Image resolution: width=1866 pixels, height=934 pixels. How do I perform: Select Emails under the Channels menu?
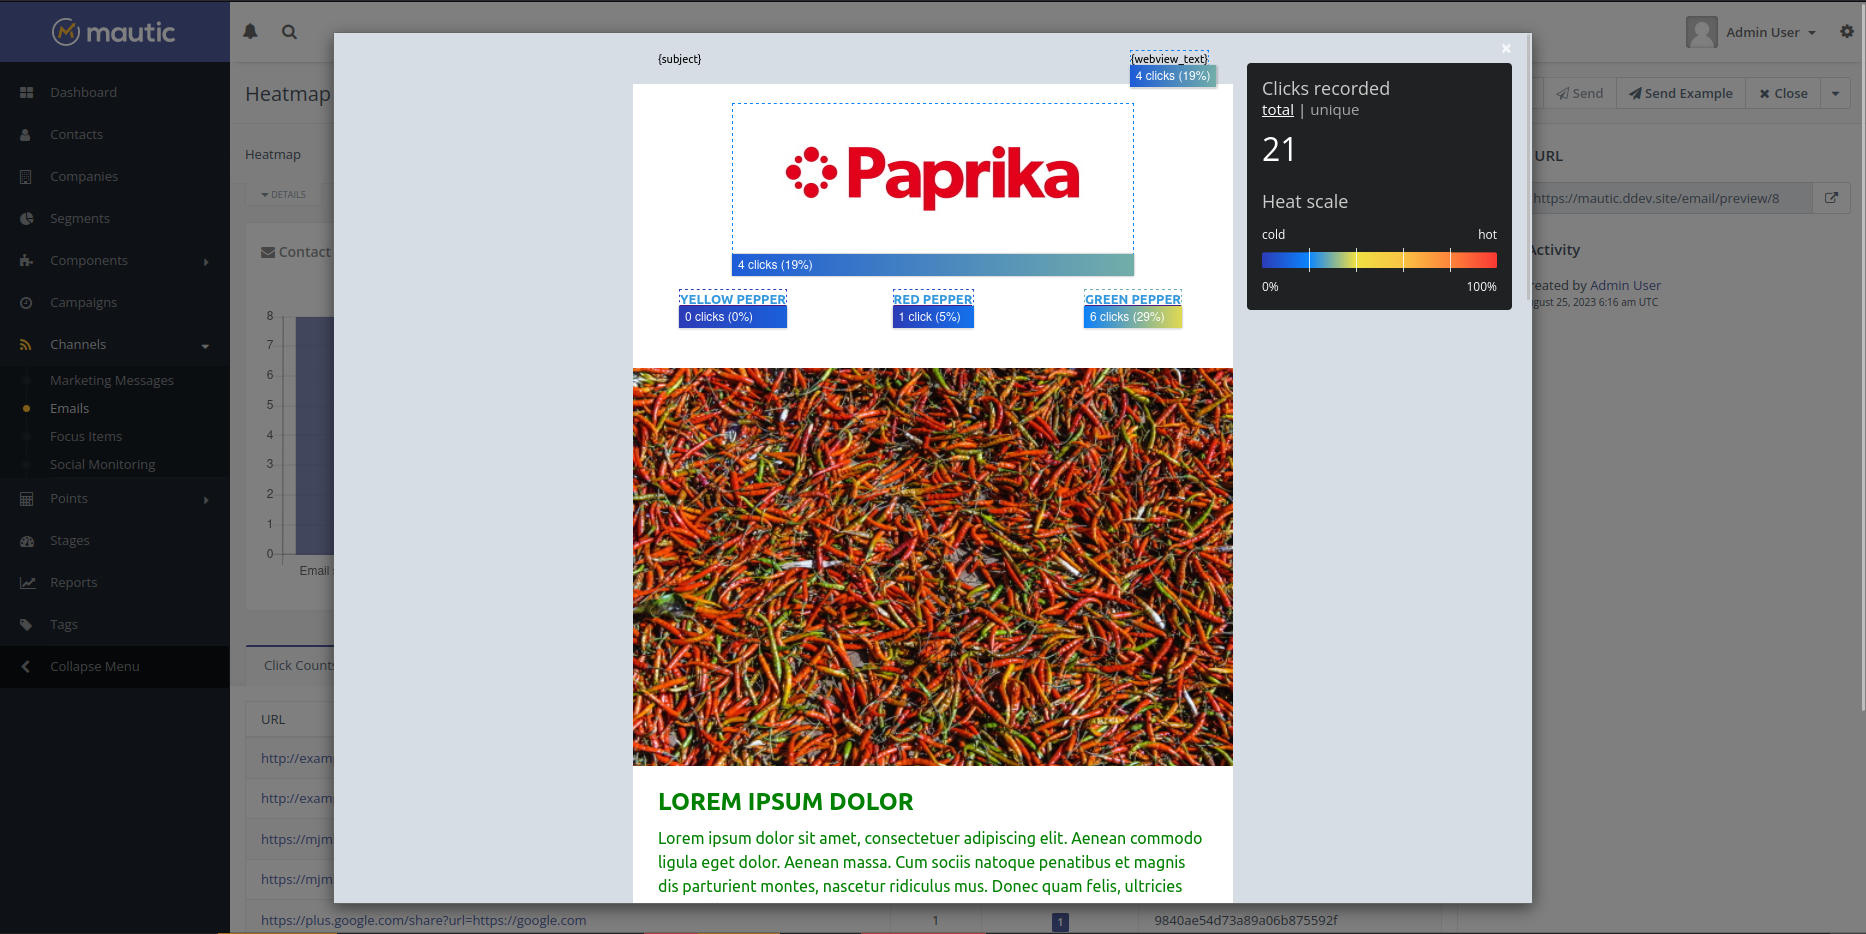coord(69,408)
